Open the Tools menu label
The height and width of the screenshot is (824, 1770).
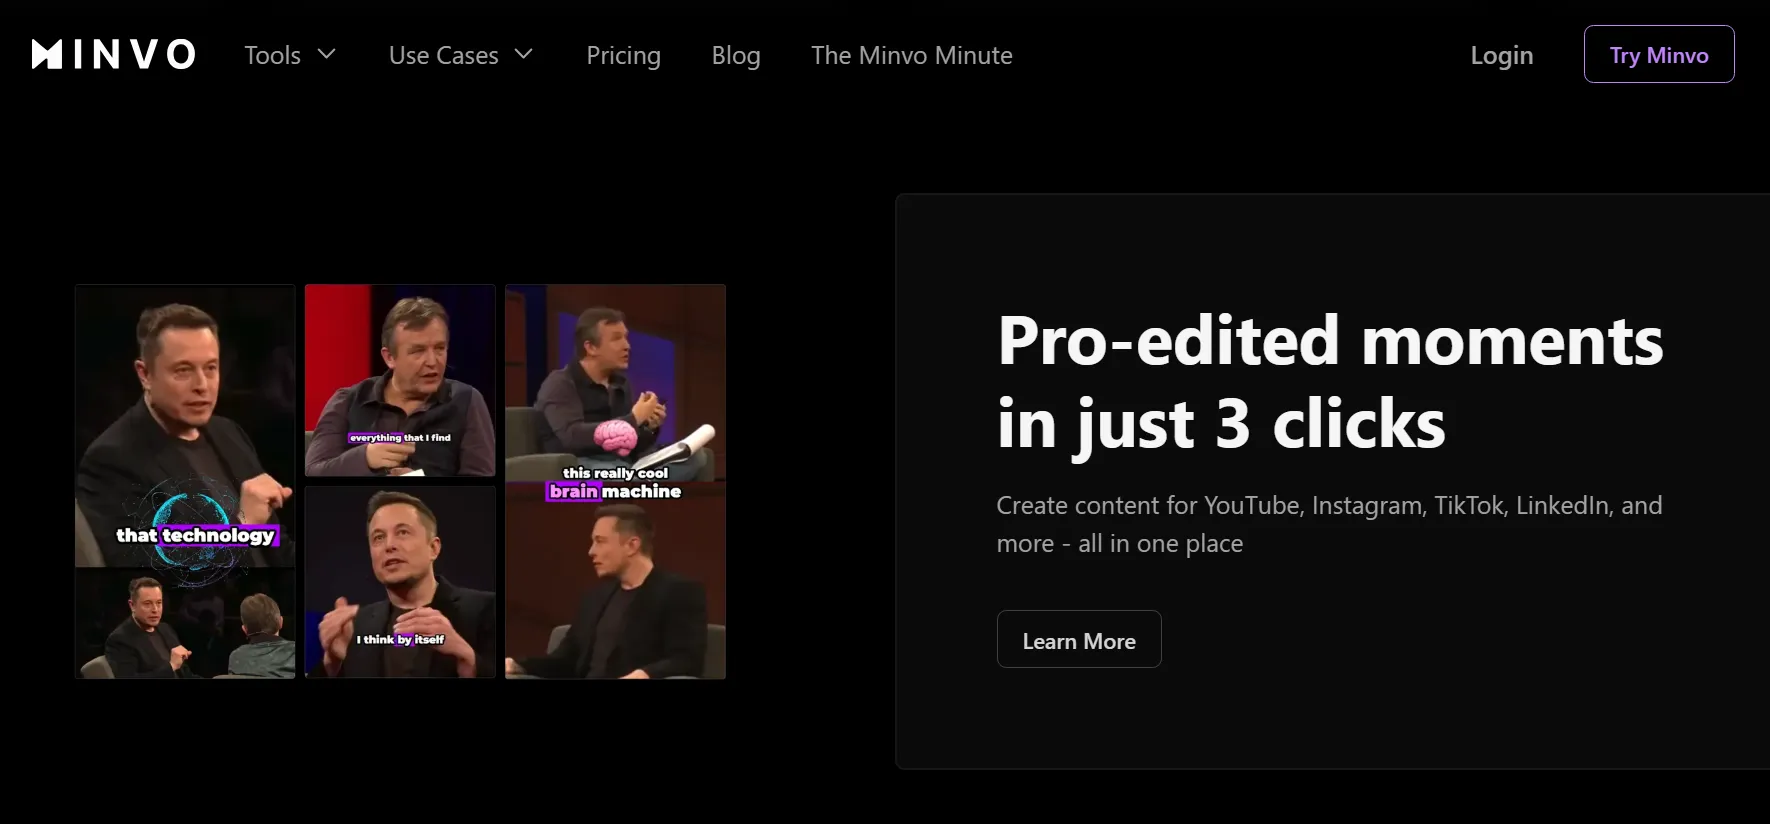tap(272, 56)
